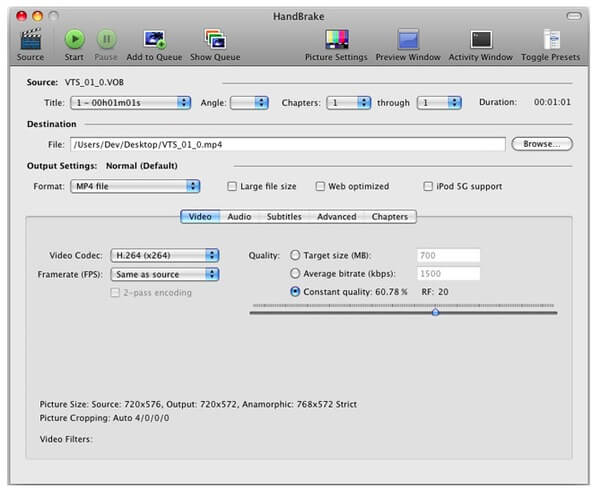This screenshot has width=600, height=489.
Task: Select Average bitrate (kbps) radio button
Action: tap(295, 273)
